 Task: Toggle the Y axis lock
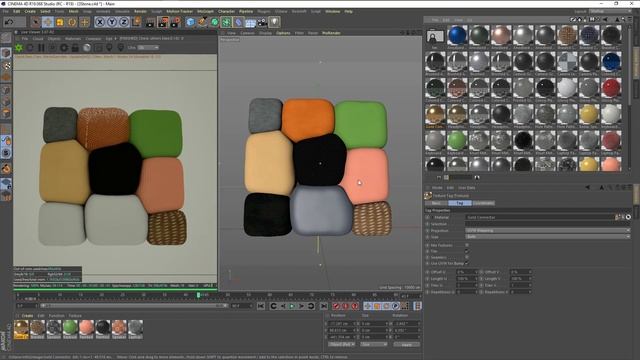[x=112, y=22]
